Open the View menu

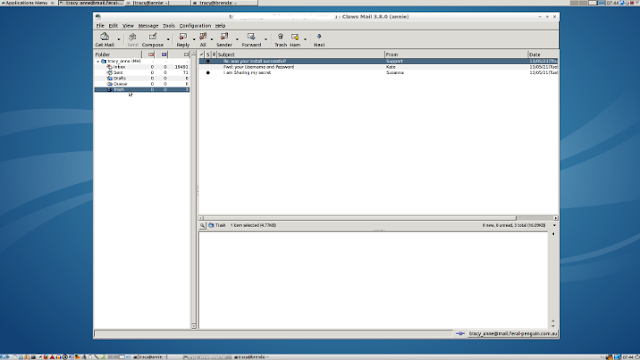click(128, 26)
